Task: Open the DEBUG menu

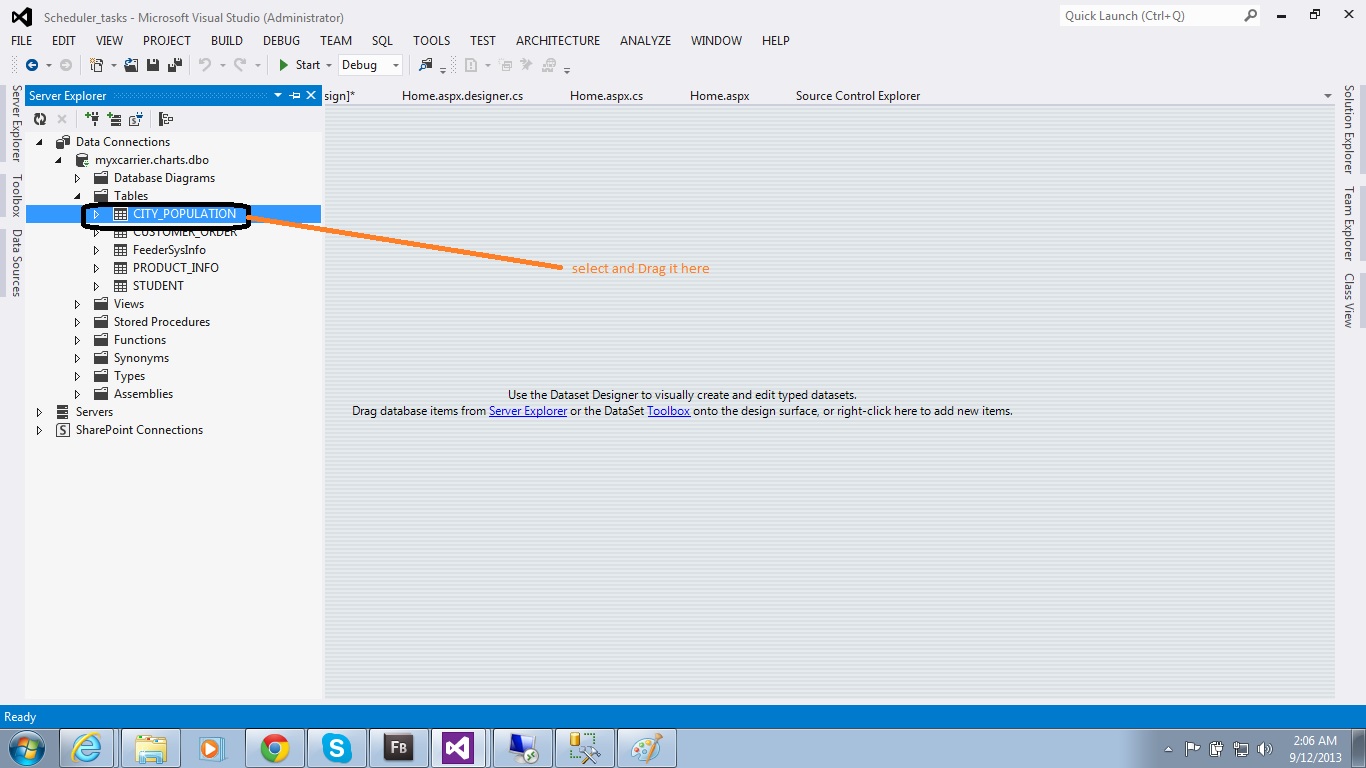Action: click(x=280, y=41)
